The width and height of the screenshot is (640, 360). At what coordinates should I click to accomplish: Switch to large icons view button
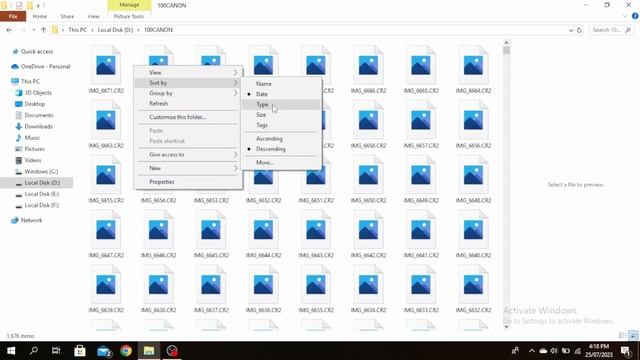(x=633, y=336)
